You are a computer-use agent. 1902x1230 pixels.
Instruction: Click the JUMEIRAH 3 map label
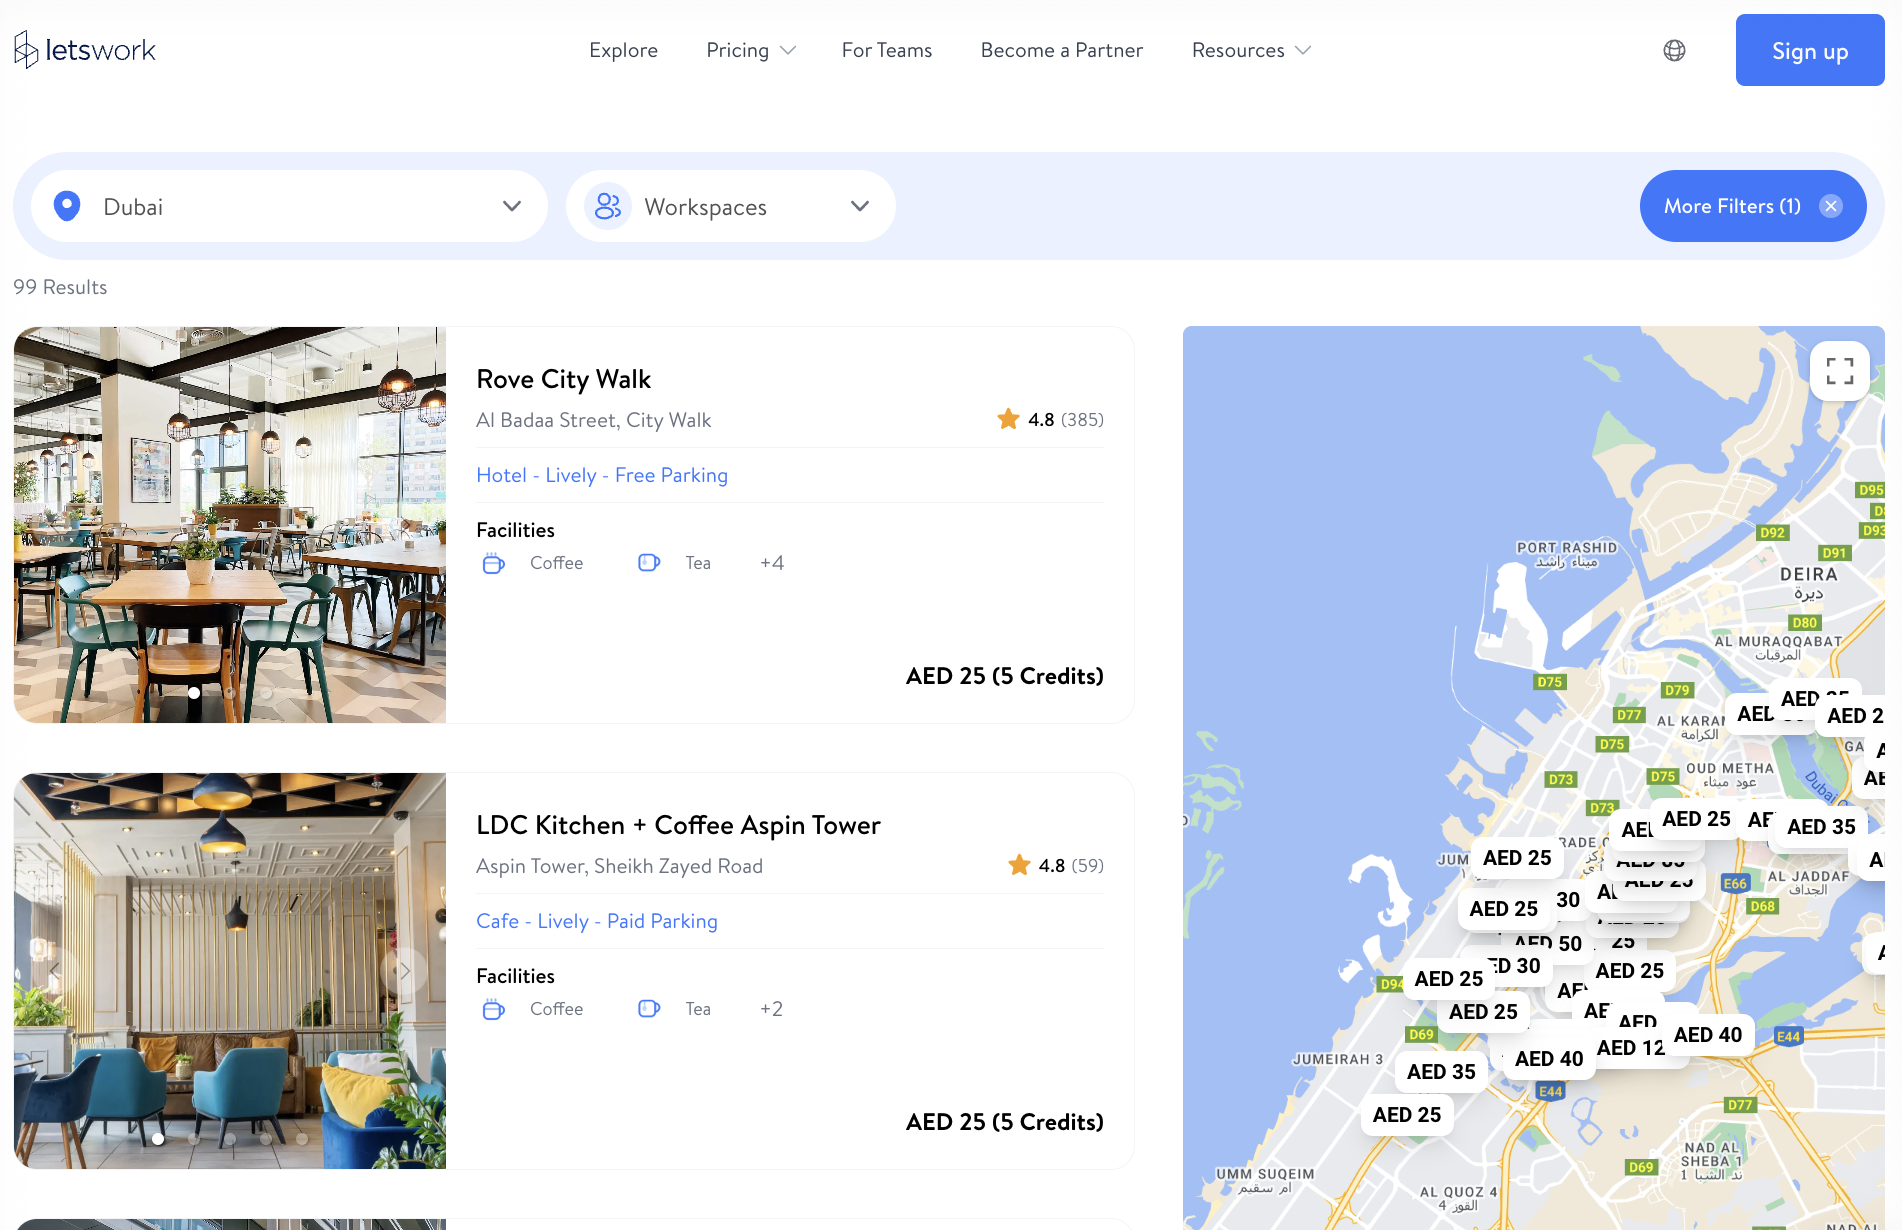(1338, 1059)
